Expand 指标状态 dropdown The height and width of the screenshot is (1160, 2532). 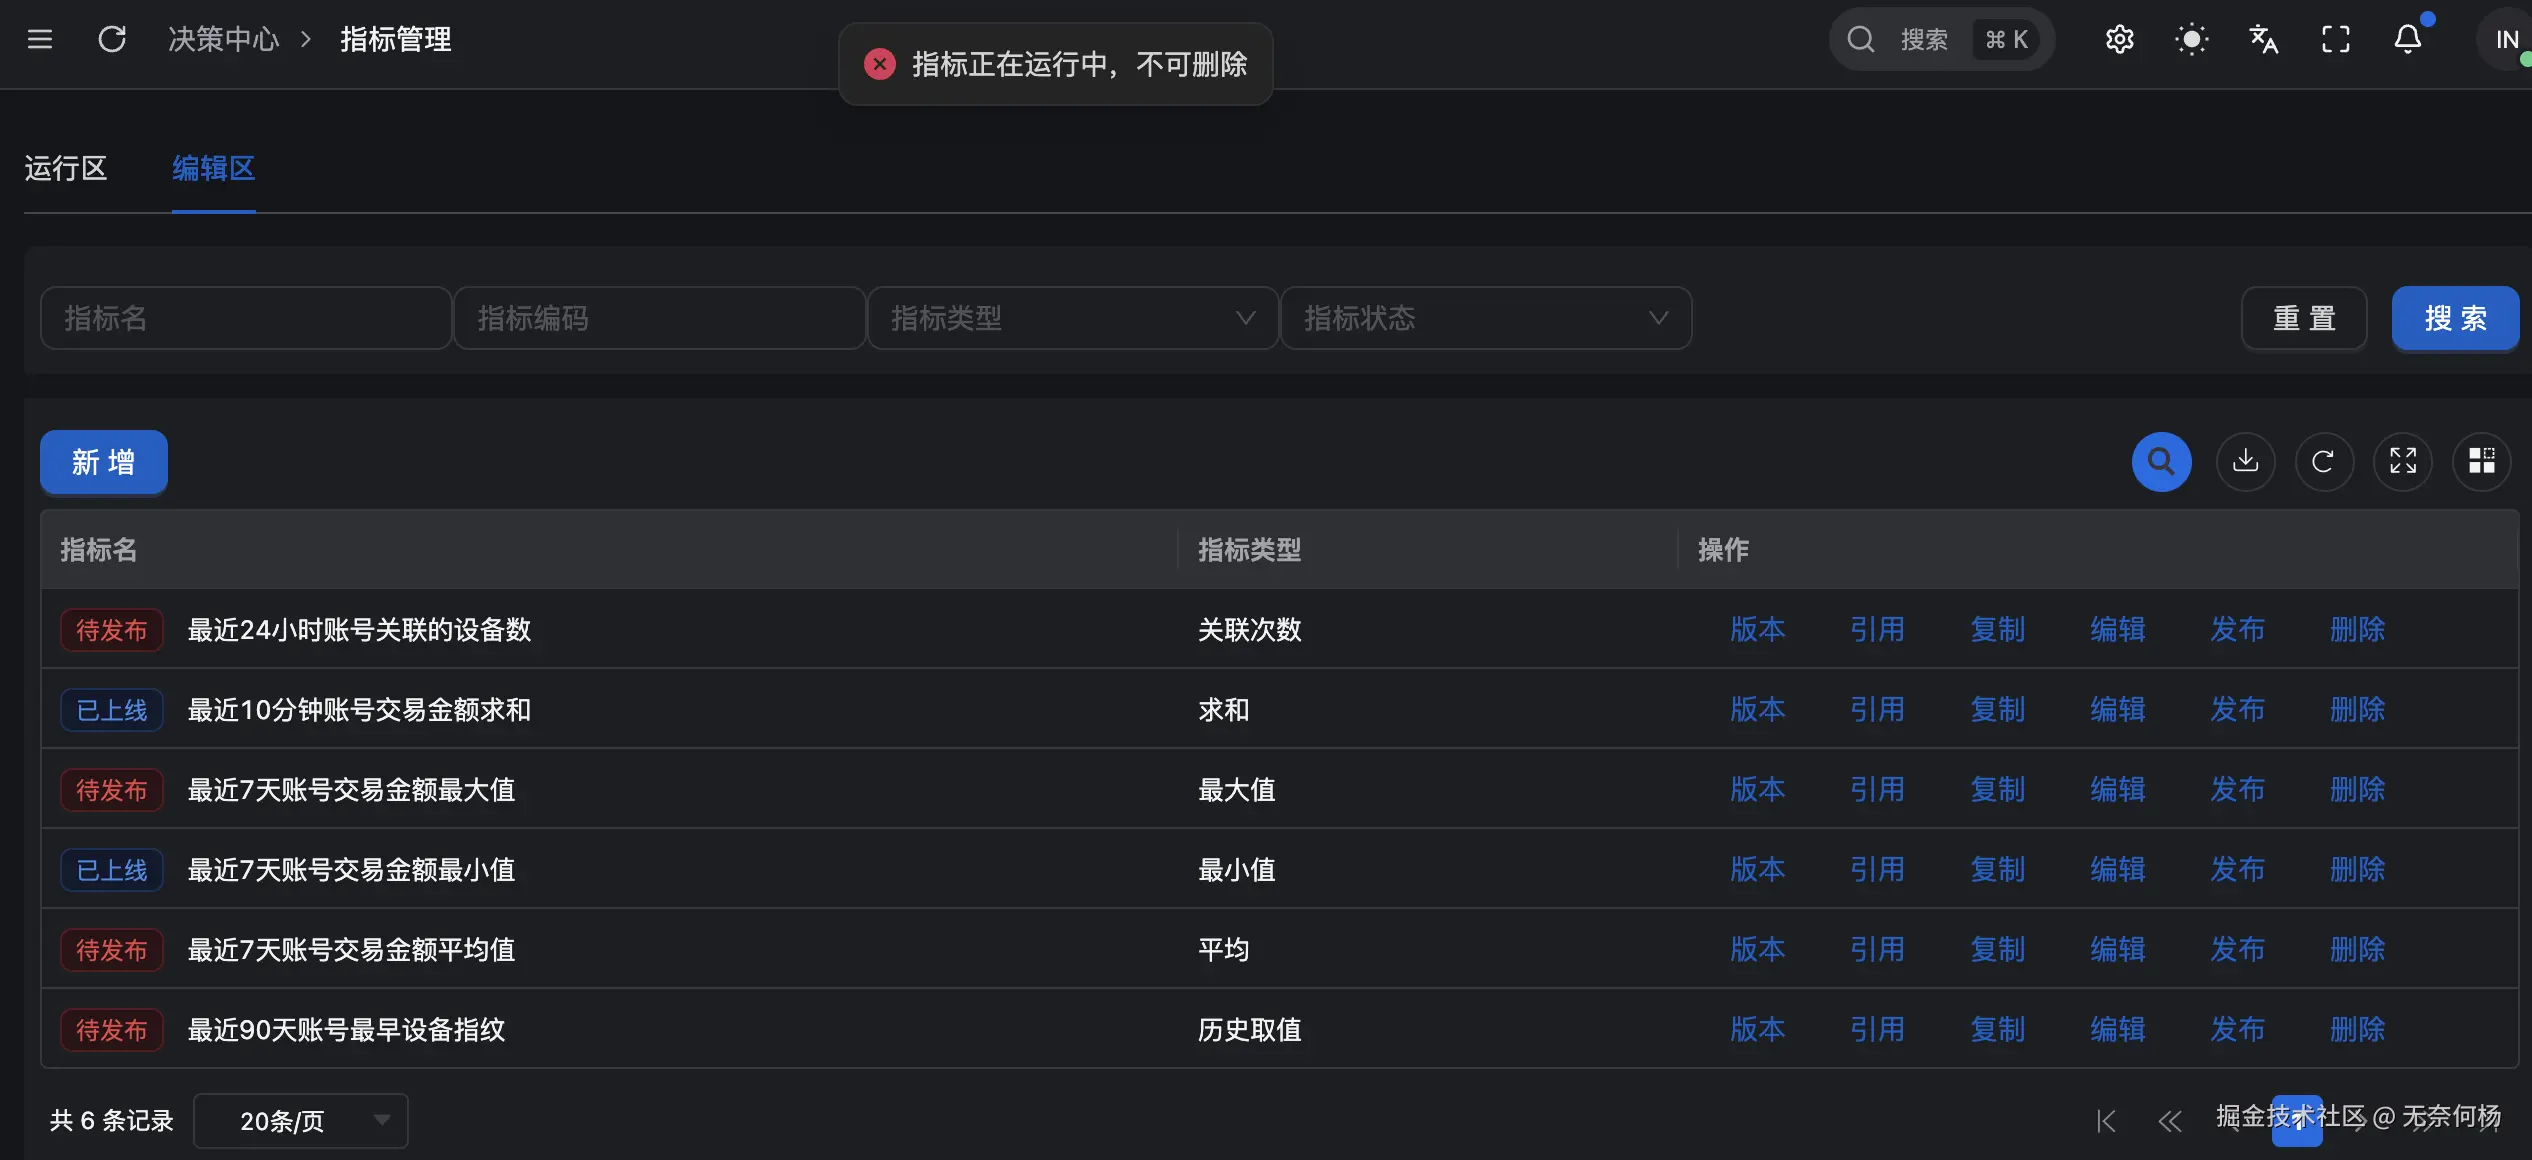[1485, 318]
